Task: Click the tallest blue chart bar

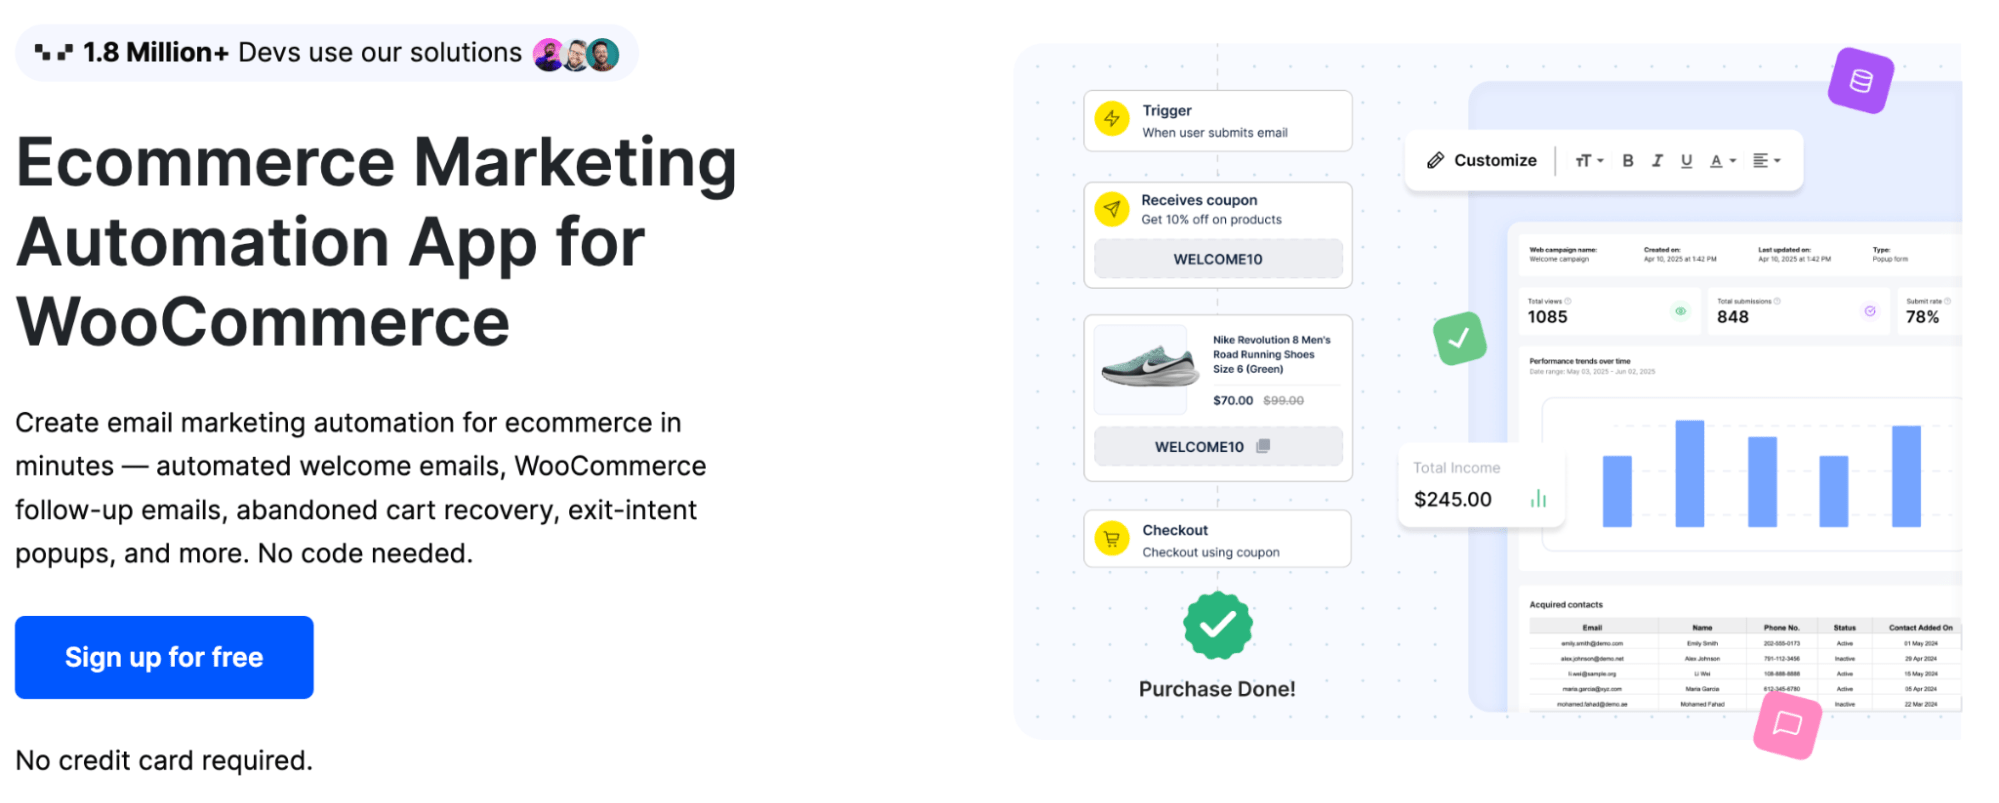Action: point(1690,473)
